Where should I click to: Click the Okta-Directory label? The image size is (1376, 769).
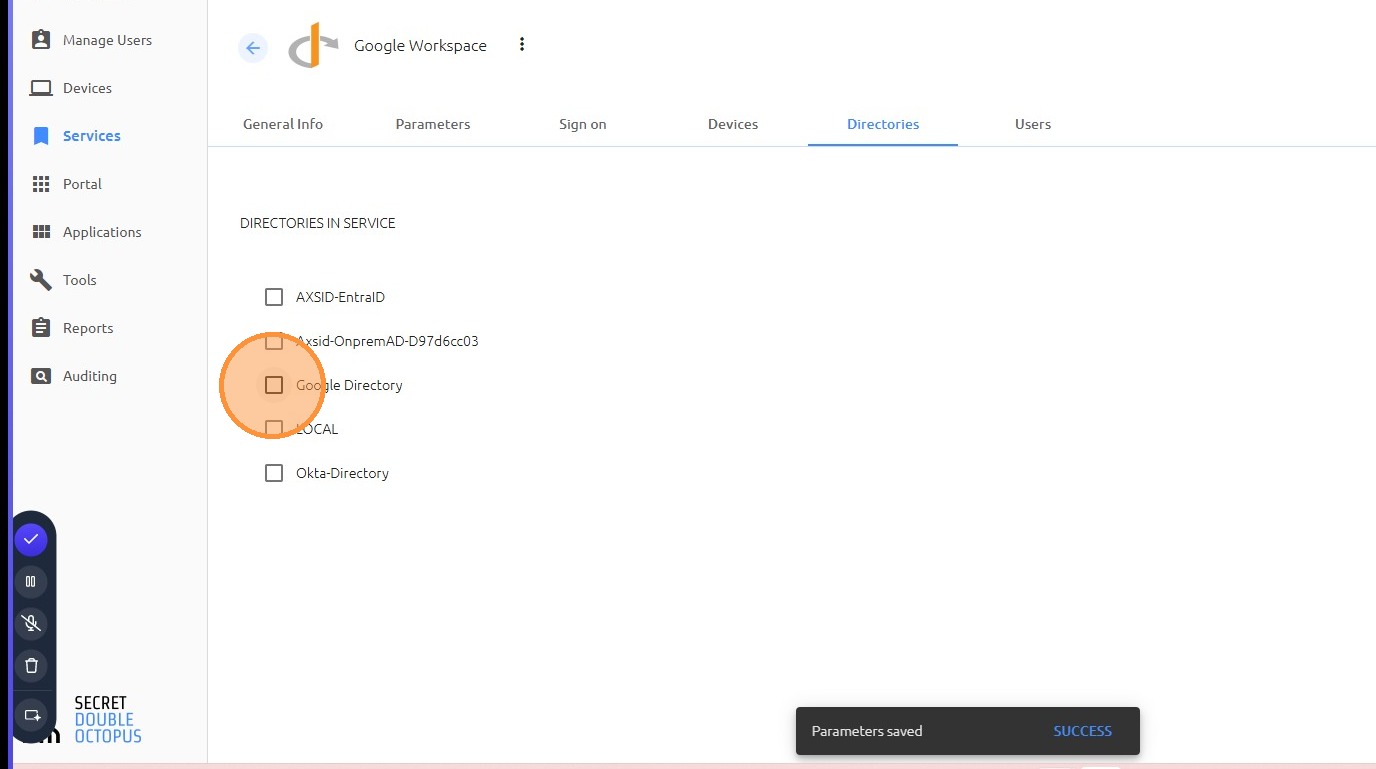(342, 473)
